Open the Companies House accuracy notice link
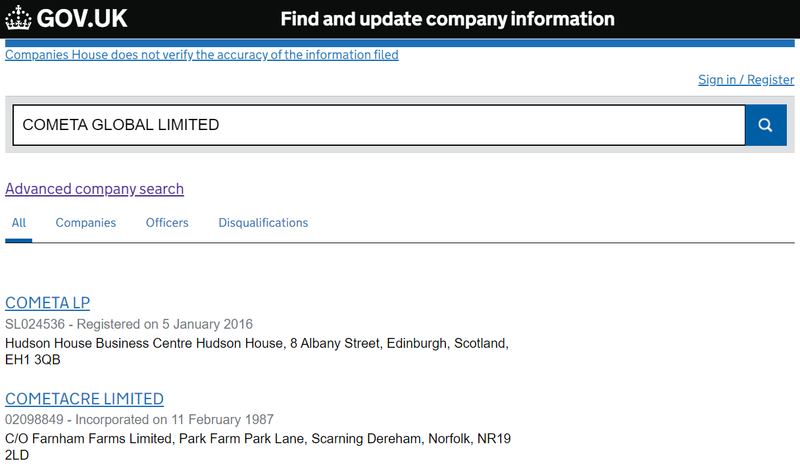Screen dimensions: 800x468 pos(202,55)
